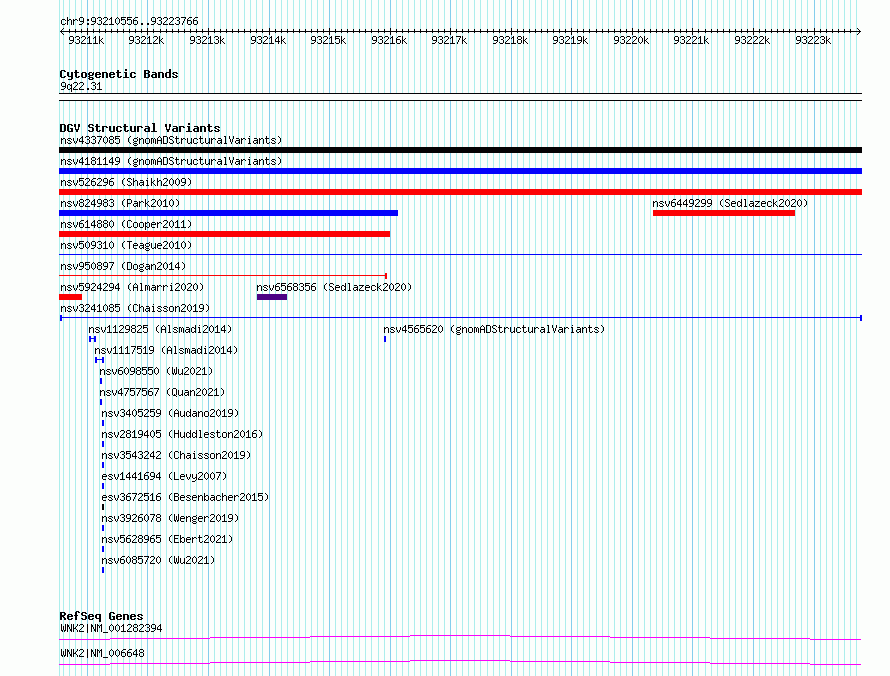Open the nsv3543242 (Chaisson2019) label
Image resolution: width=890 pixels, height=676 pixels.
tap(176, 455)
